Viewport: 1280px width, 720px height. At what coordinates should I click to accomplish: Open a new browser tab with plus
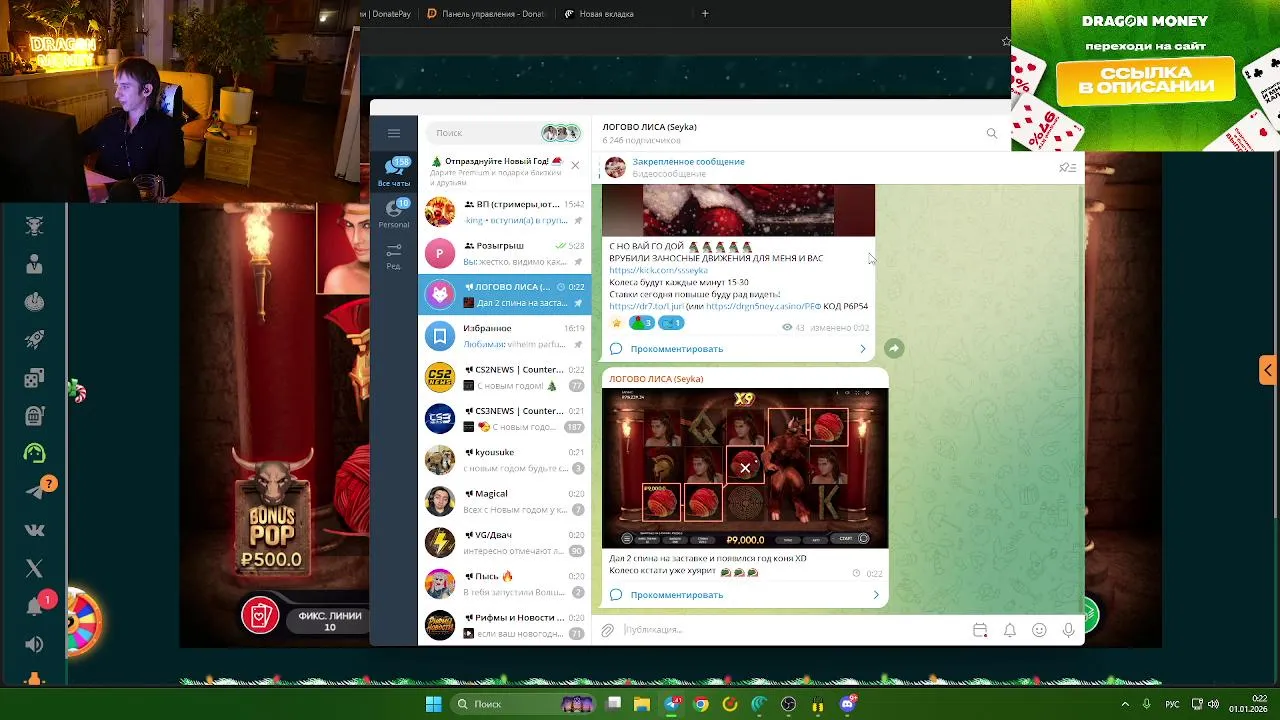[705, 14]
